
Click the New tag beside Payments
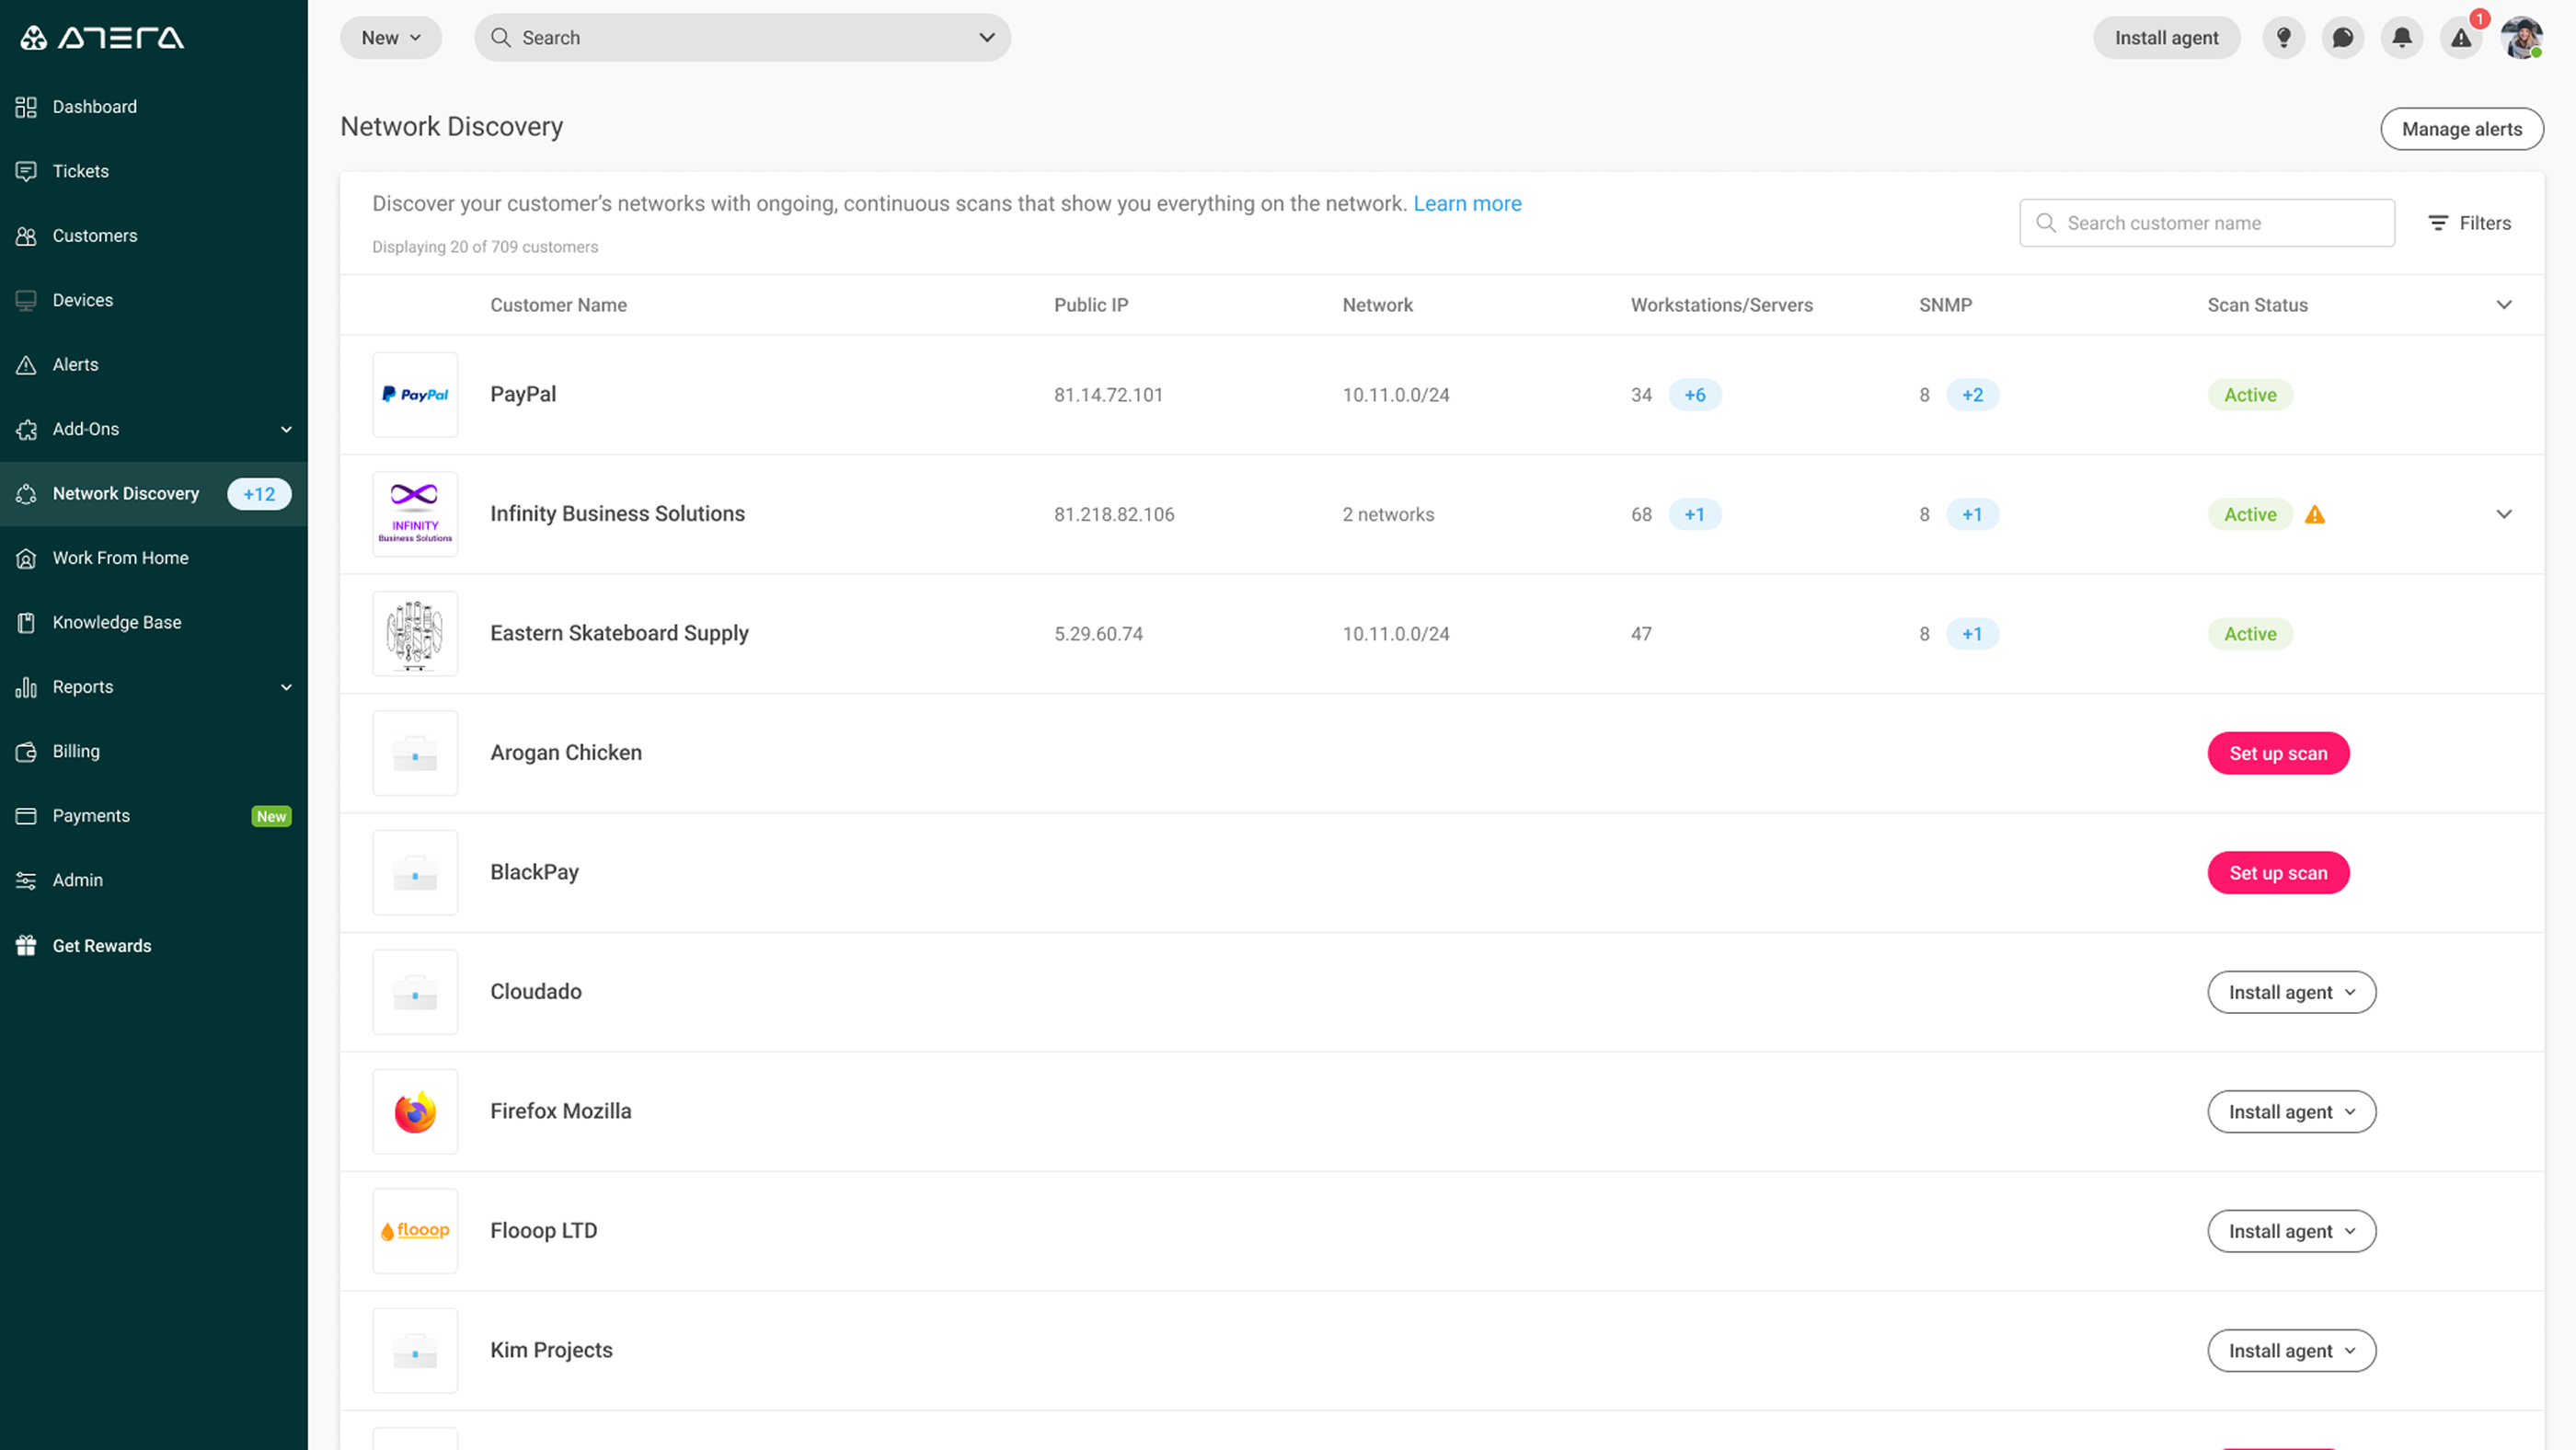pyautogui.click(x=271, y=817)
